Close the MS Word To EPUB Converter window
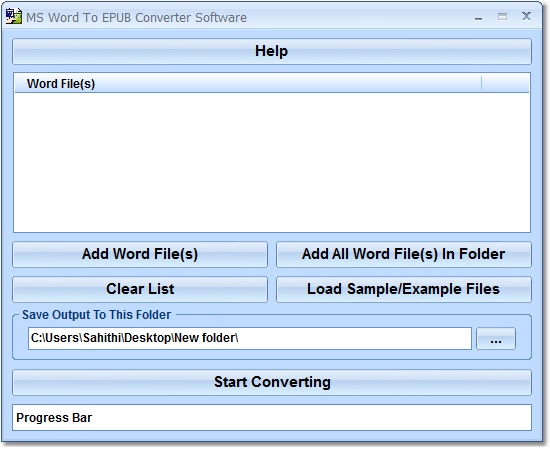The image size is (550, 449). coord(526,16)
